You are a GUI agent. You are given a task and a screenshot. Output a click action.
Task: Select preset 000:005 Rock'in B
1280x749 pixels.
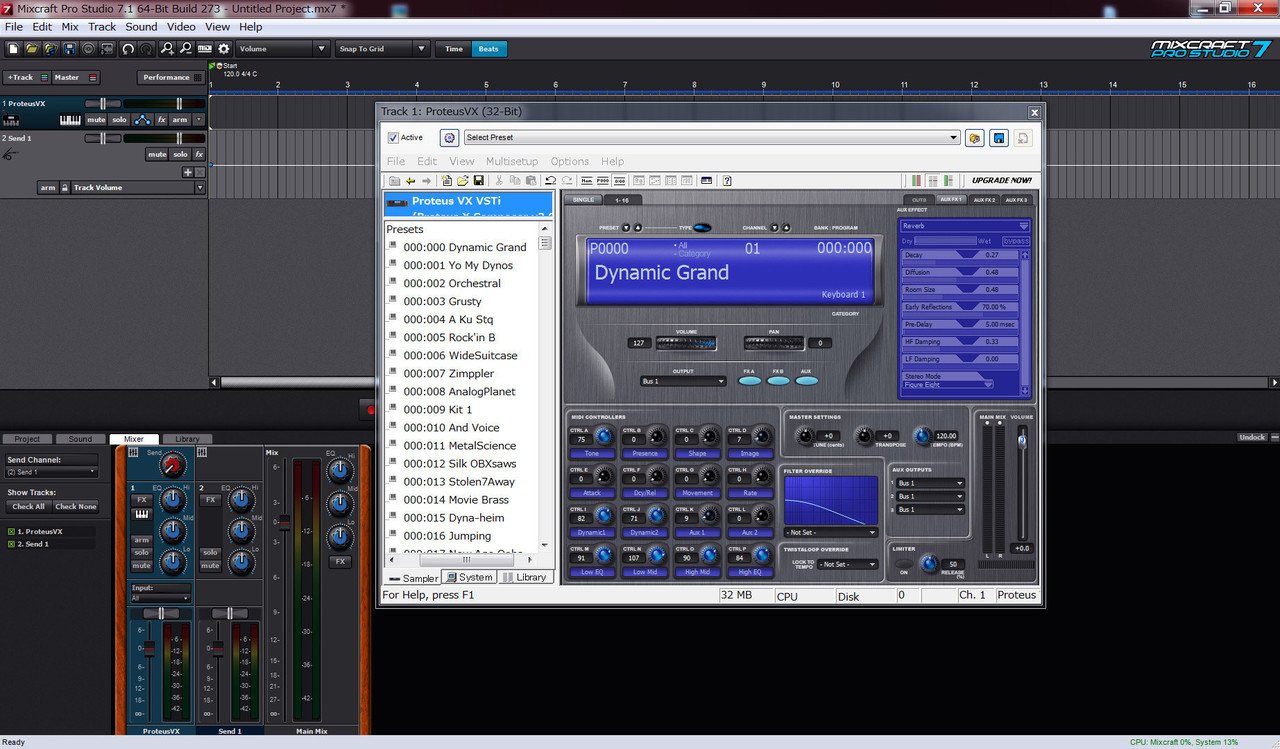[449, 337]
